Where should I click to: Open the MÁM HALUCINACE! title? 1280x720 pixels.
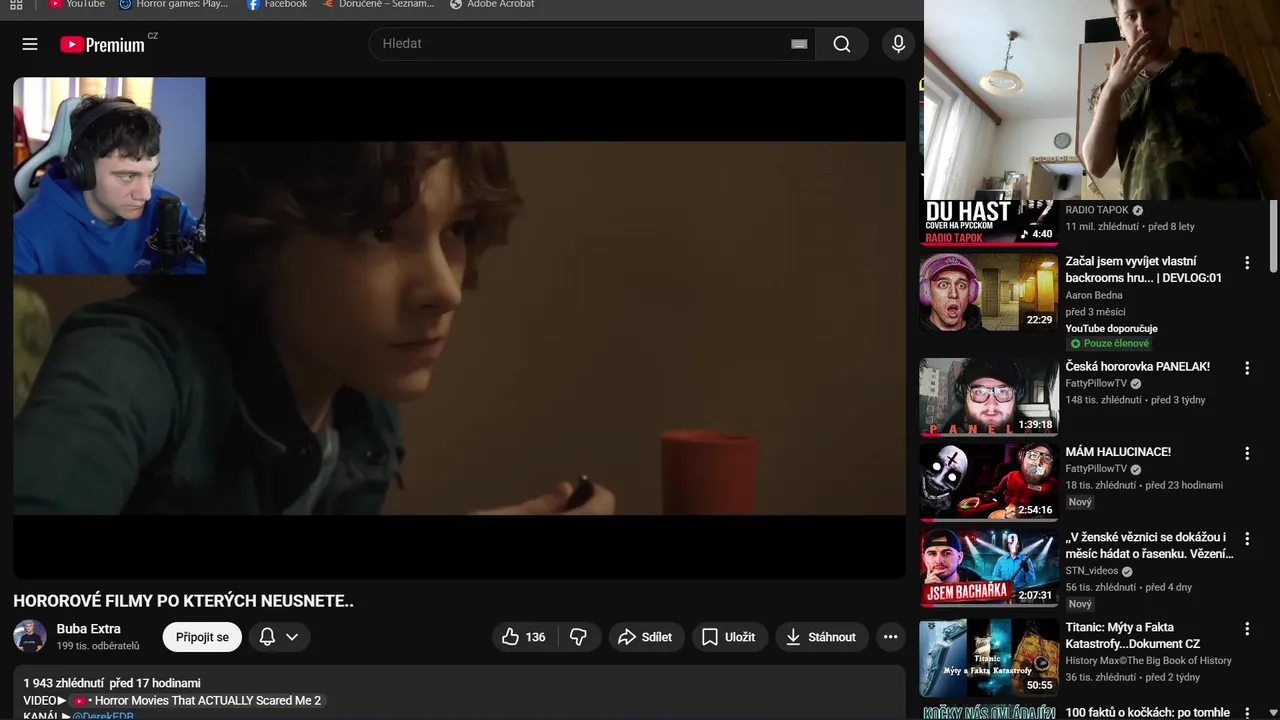pyautogui.click(x=1118, y=452)
